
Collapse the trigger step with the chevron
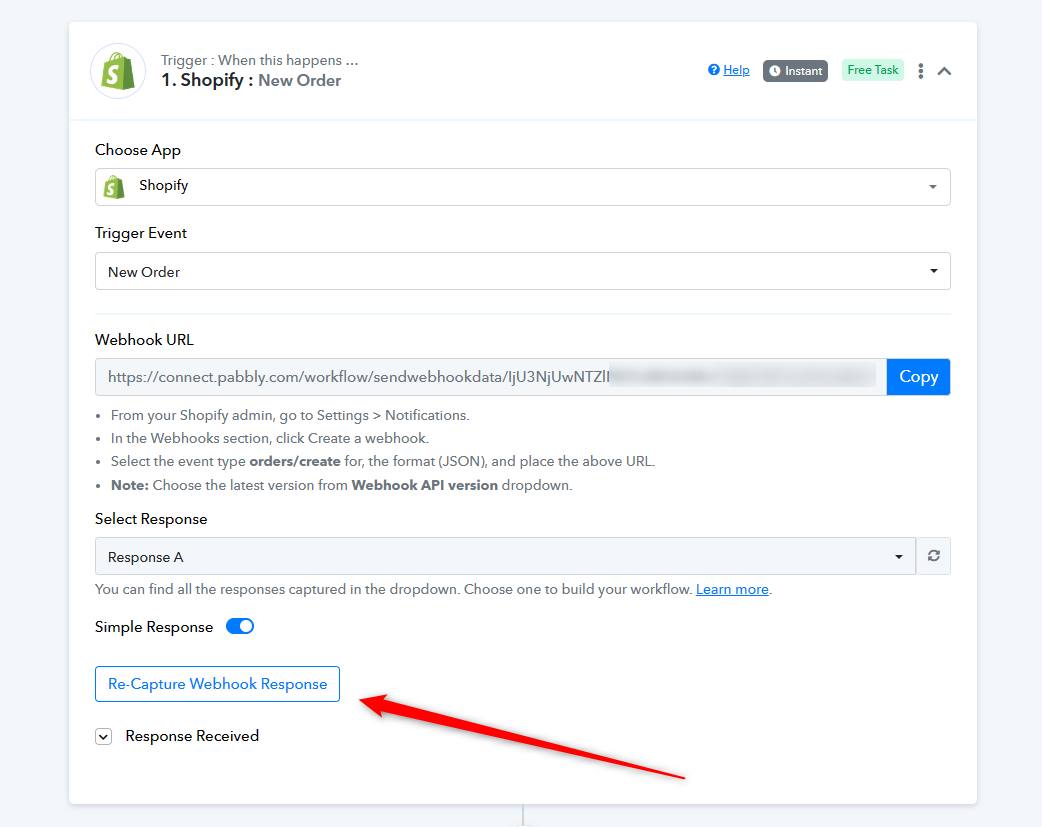point(944,71)
